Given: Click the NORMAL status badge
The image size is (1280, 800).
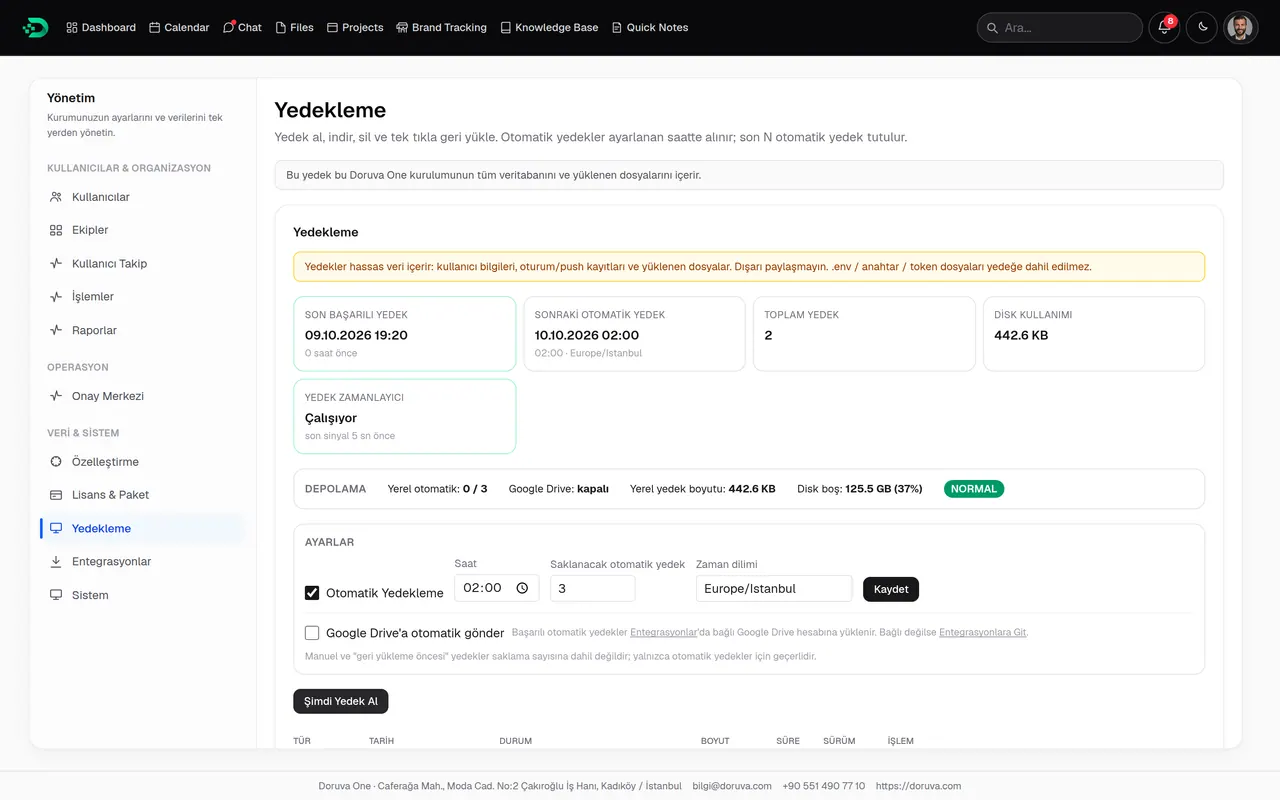Looking at the screenshot, I should (973, 489).
